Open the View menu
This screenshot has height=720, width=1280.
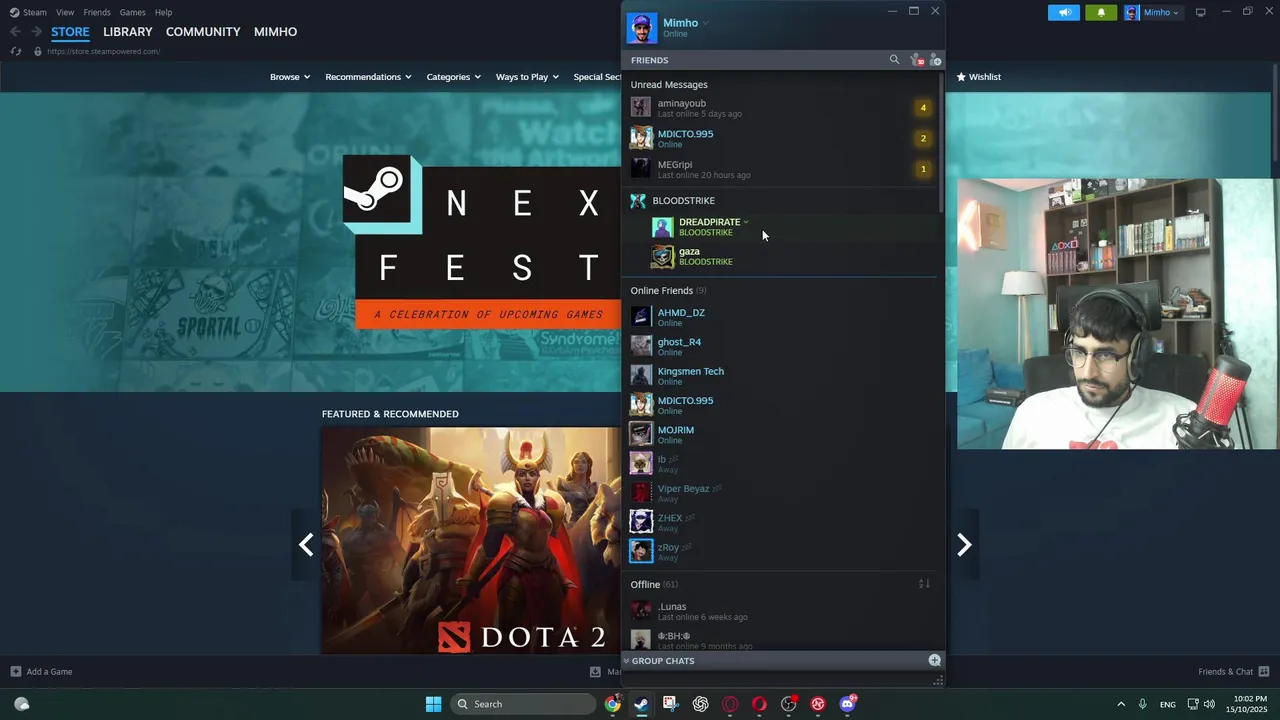pyautogui.click(x=65, y=12)
